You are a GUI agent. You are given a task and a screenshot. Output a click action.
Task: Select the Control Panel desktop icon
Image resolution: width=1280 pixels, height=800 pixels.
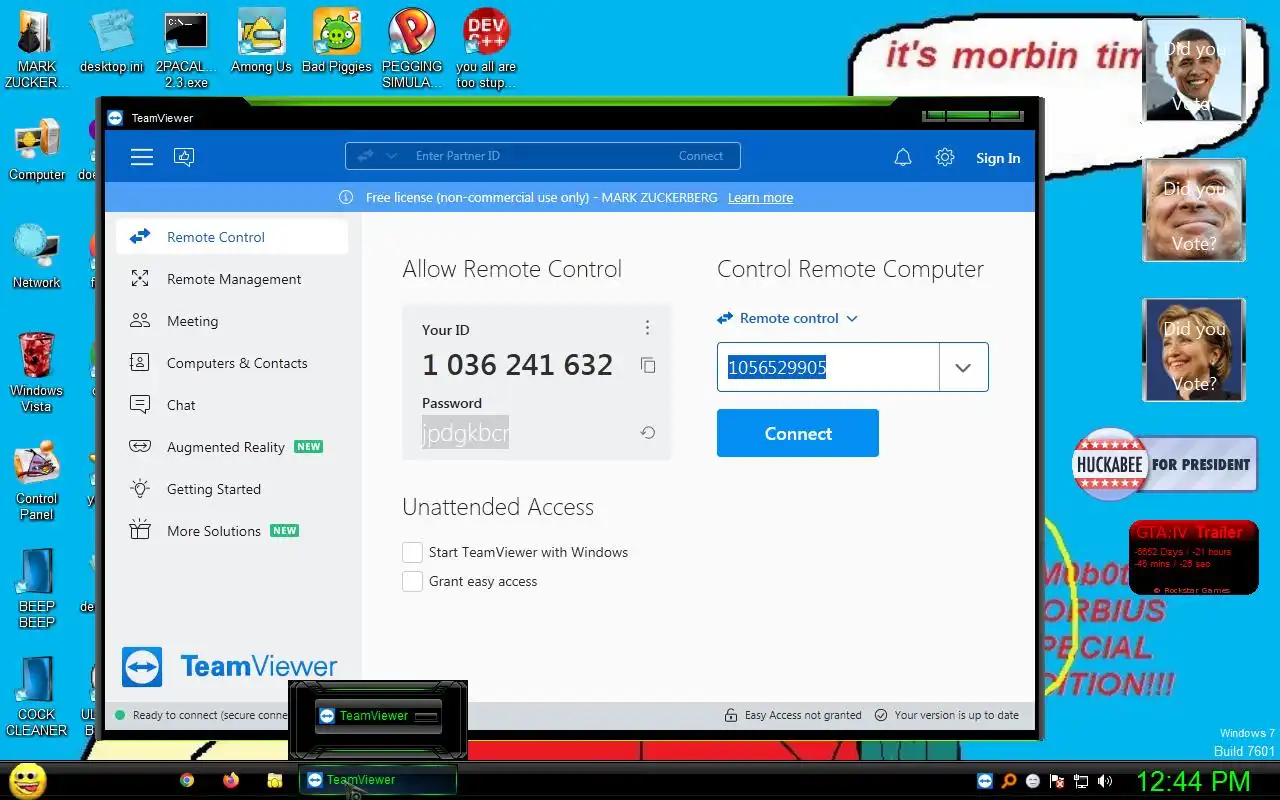pyautogui.click(x=37, y=482)
